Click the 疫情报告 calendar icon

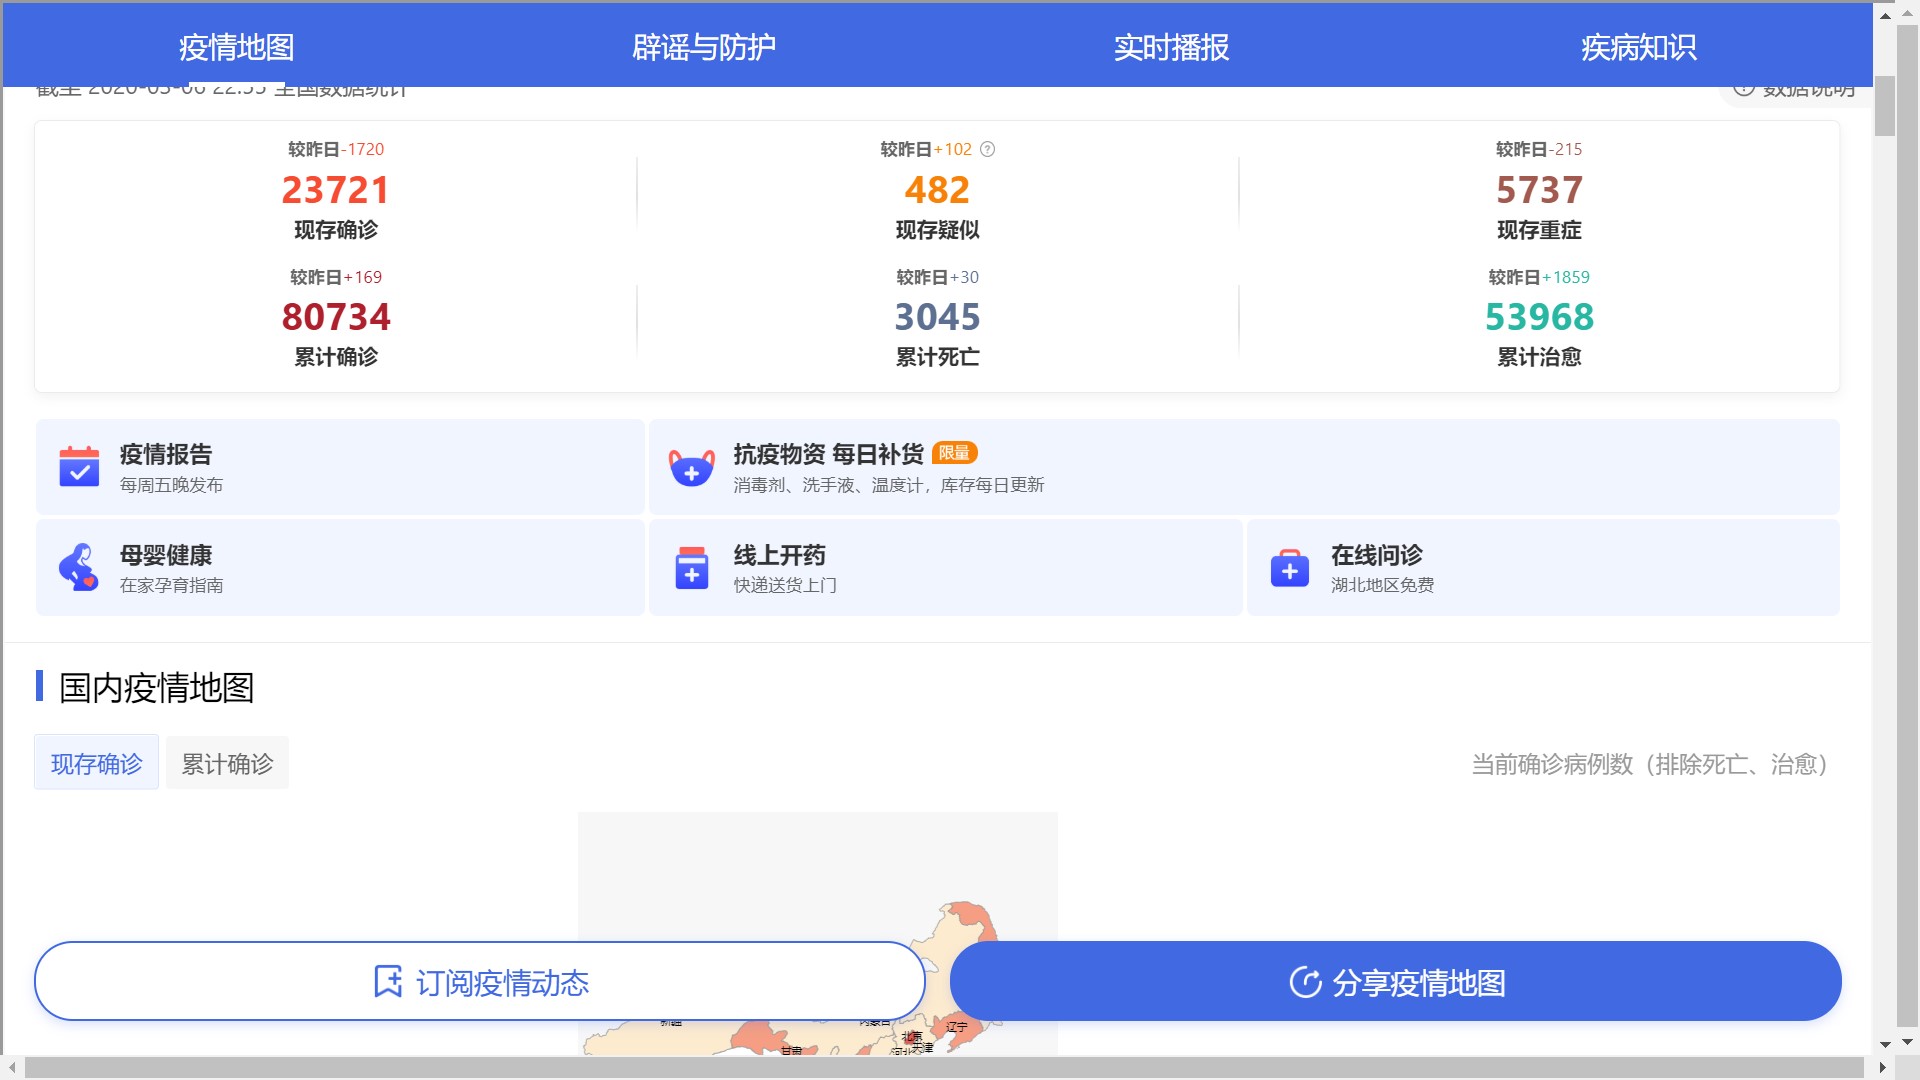[79, 467]
